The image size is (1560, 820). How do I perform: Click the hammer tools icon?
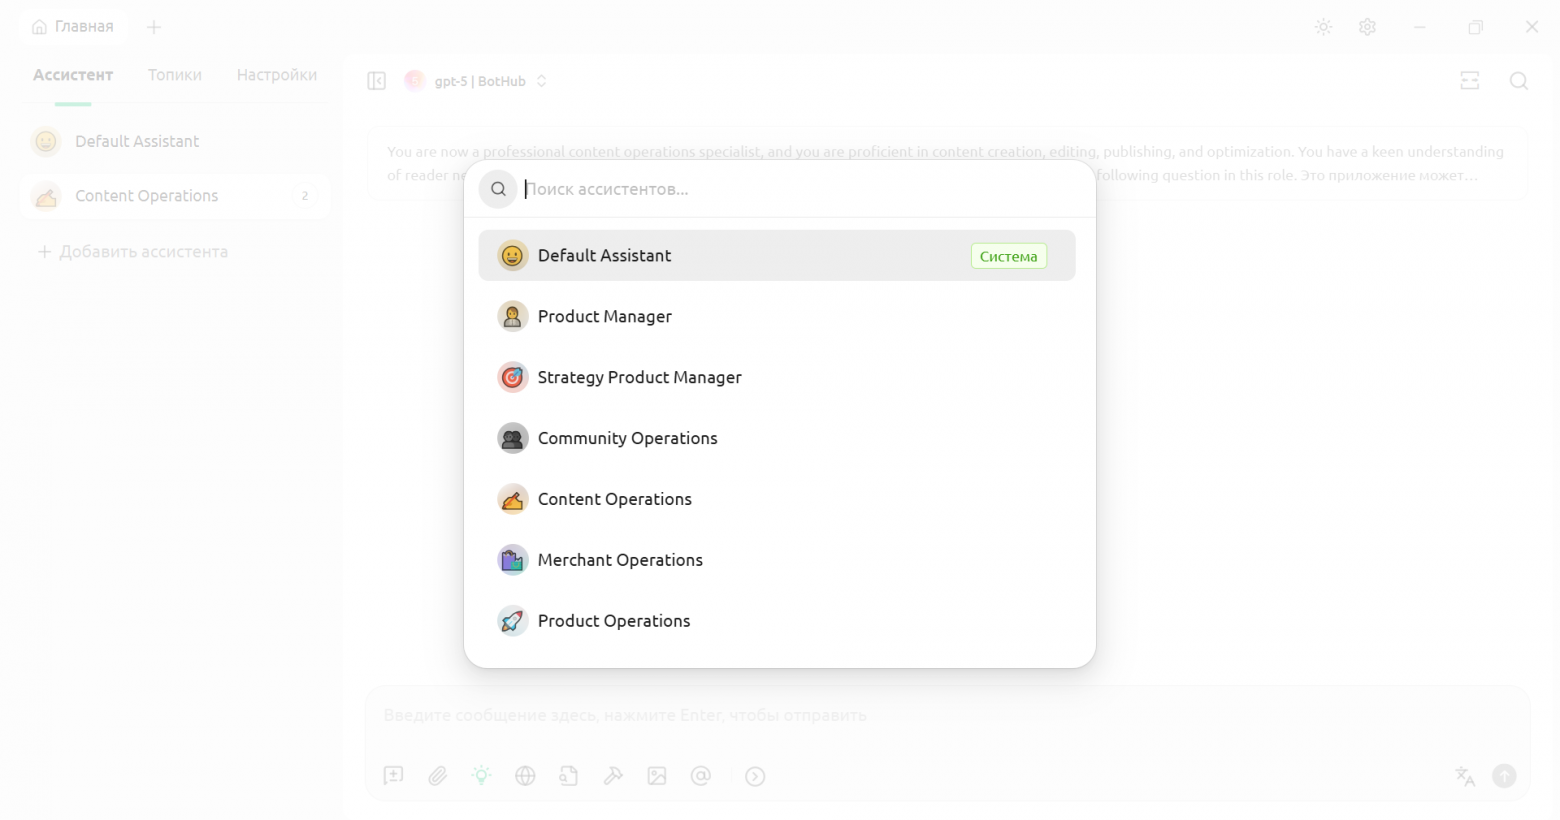[613, 776]
